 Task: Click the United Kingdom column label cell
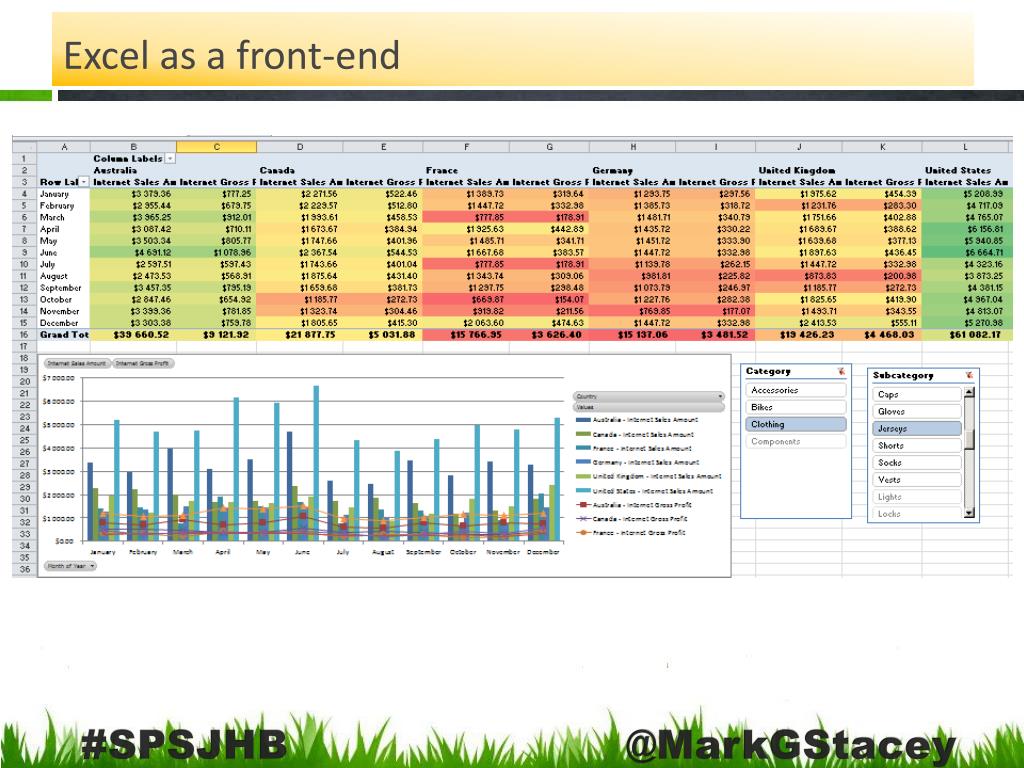(x=797, y=170)
